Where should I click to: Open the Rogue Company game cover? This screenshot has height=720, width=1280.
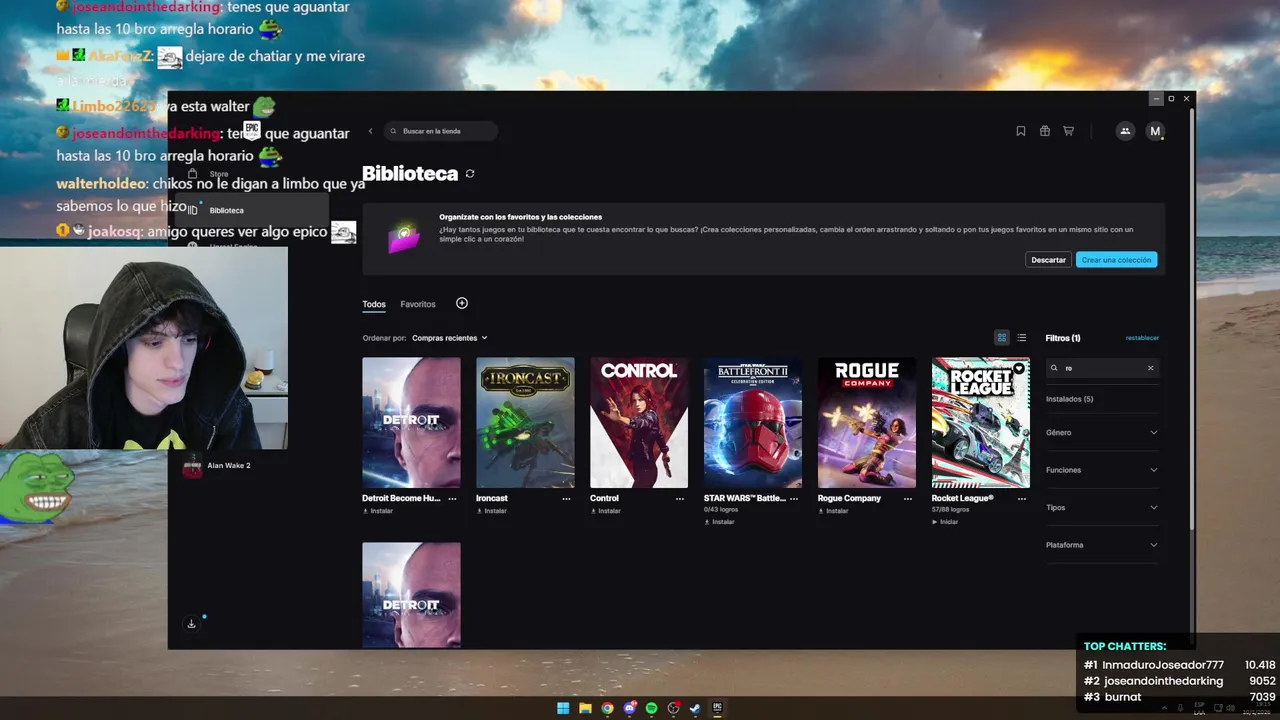(867, 423)
